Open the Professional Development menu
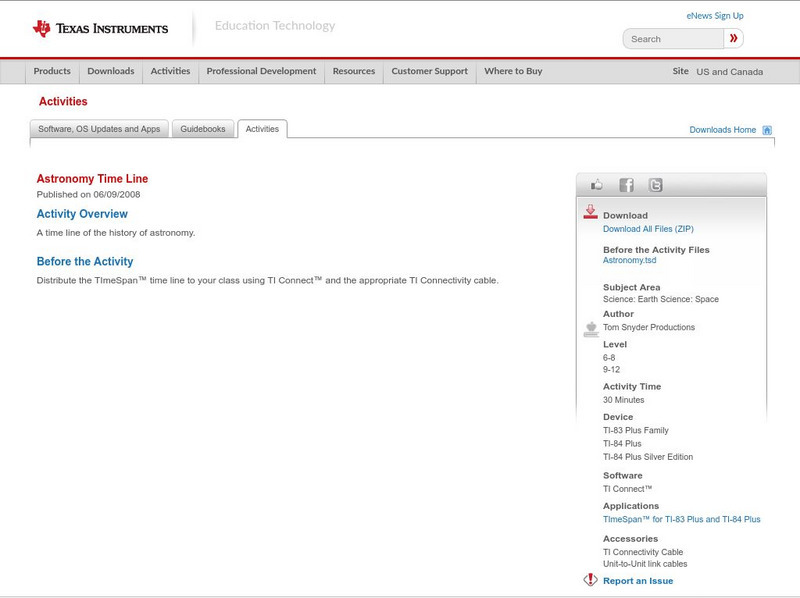 coord(261,72)
